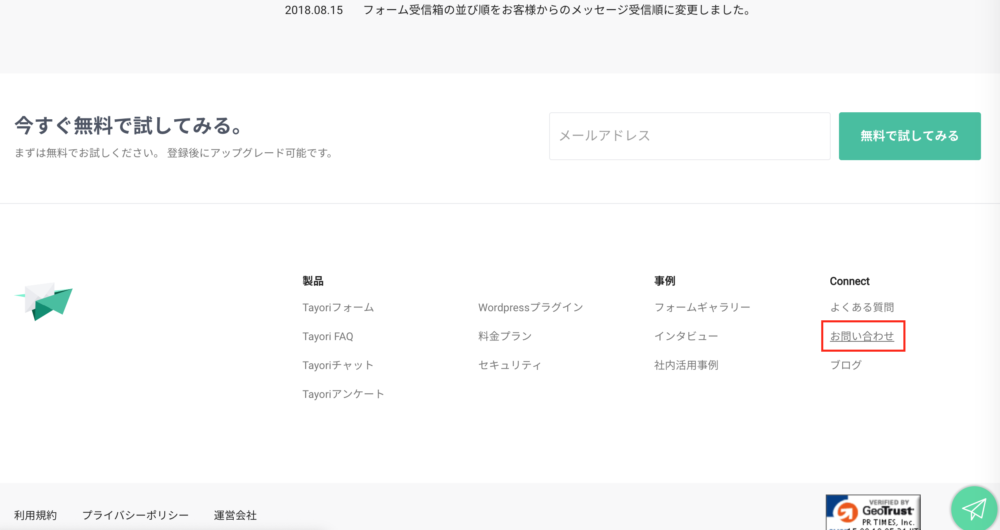
Task: Visit the ブログ link
Action: click(845, 365)
